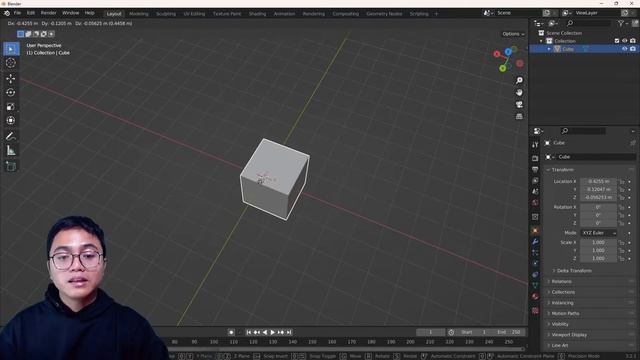Disable Collection in renders via camera icon
This screenshot has height=360, width=640.
633,41
